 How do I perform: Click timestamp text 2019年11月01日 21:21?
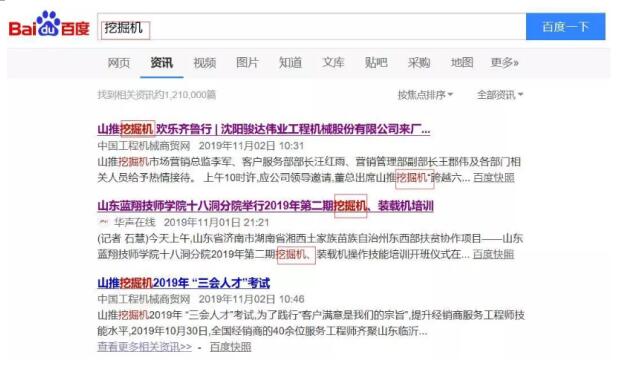tap(216, 222)
